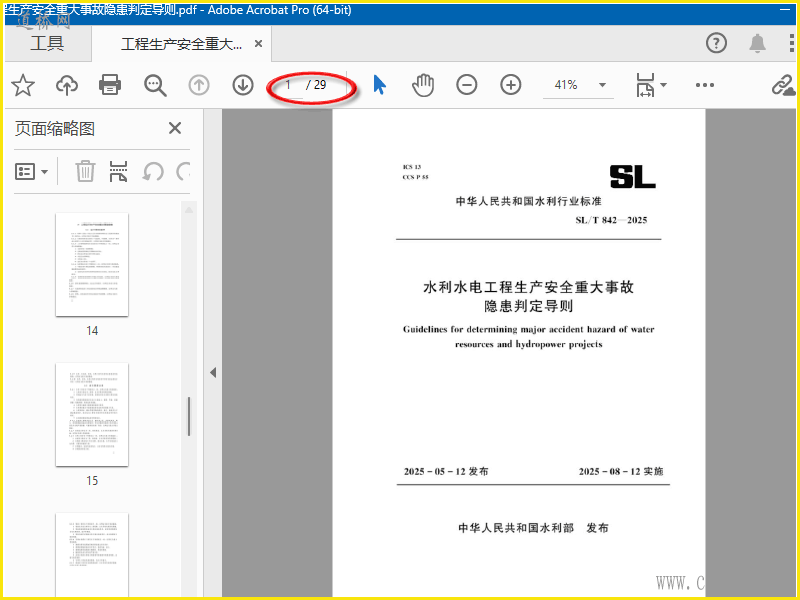Image resolution: width=800 pixels, height=600 pixels.
Task: Click the thumbnails scroll up arrow
Action: pos(189,210)
